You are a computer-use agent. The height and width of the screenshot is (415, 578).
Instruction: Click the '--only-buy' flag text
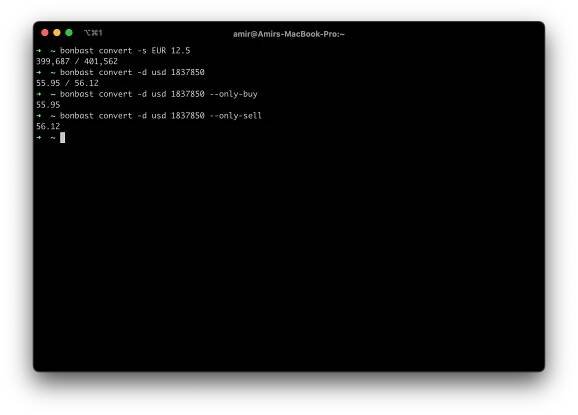[233, 94]
